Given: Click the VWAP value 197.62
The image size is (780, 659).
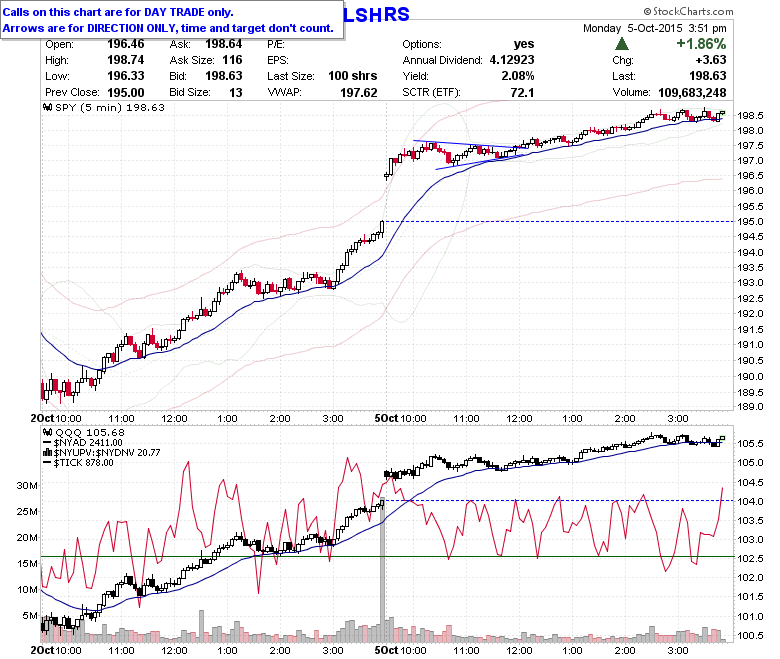Looking at the screenshot, I should (359, 93).
